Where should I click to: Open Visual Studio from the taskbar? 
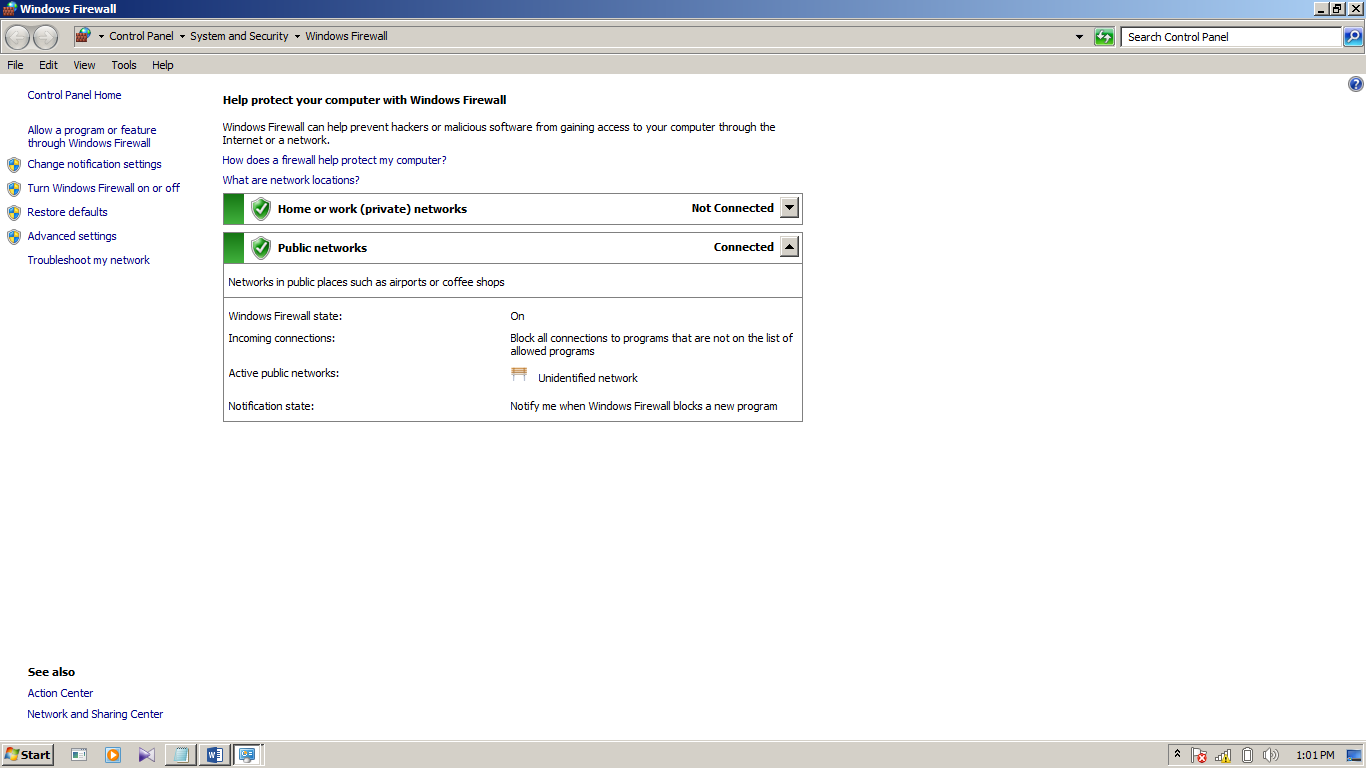147,755
